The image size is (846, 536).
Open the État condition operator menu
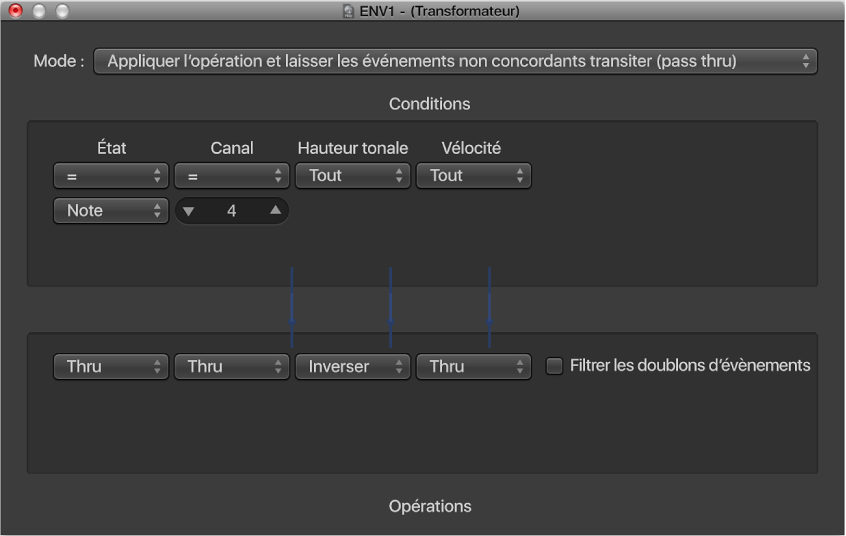(111, 176)
